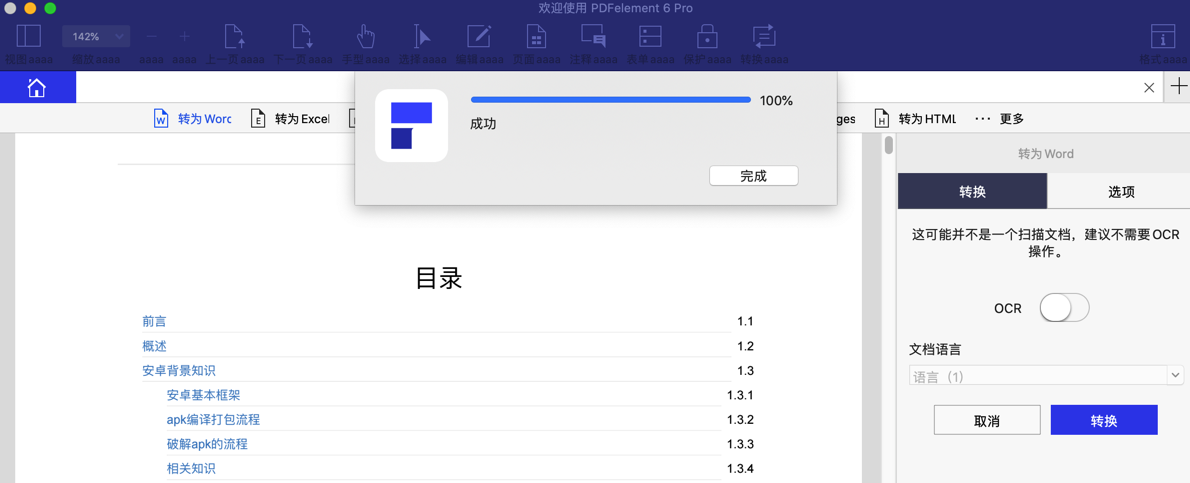Switch to the 选项 tab
Image resolution: width=1190 pixels, height=483 pixels.
[1121, 192]
